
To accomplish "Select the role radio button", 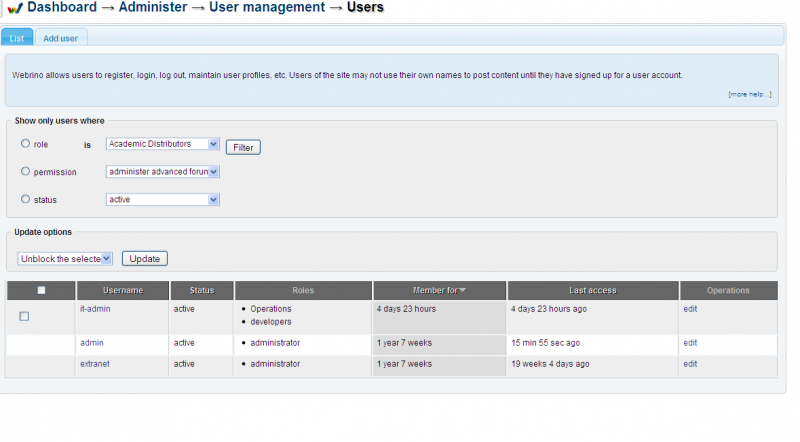I will point(25,144).
